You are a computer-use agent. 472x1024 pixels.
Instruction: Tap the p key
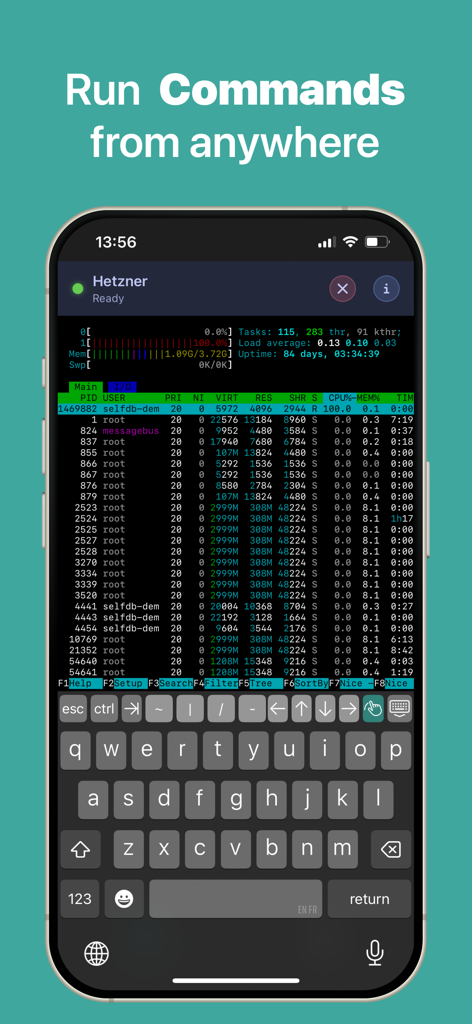click(x=396, y=750)
